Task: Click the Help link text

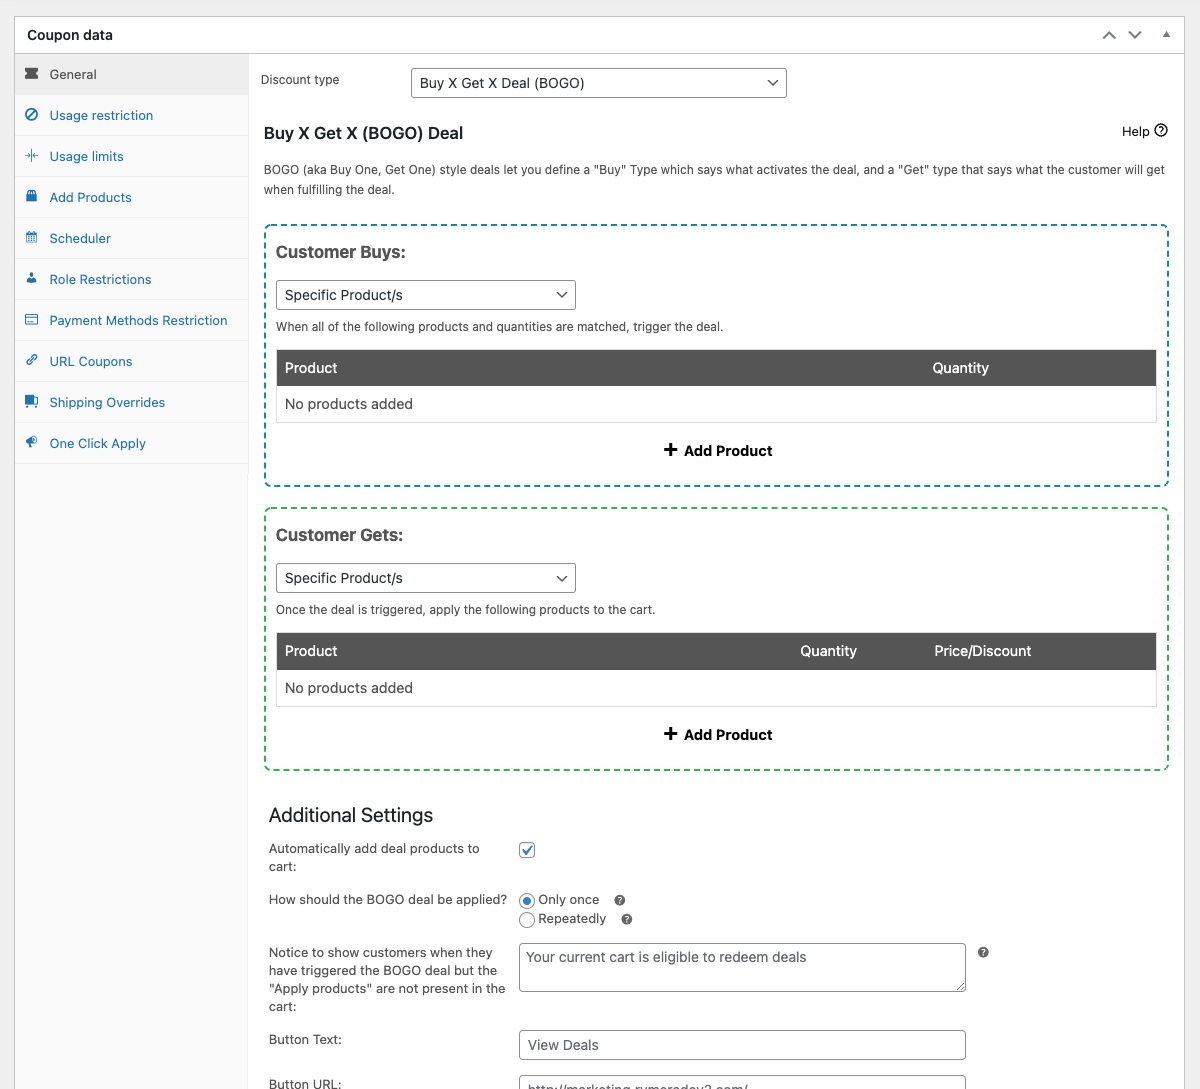Action: (x=1135, y=131)
